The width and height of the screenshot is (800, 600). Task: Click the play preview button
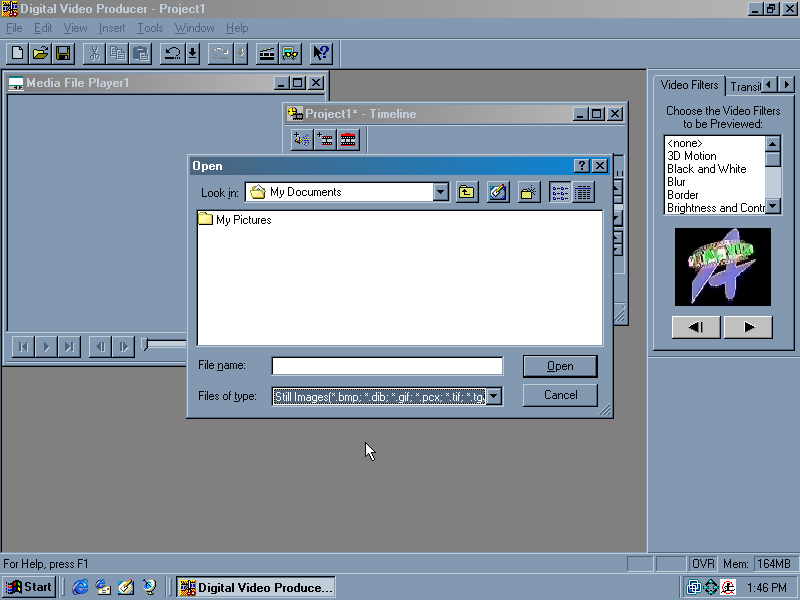748,327
